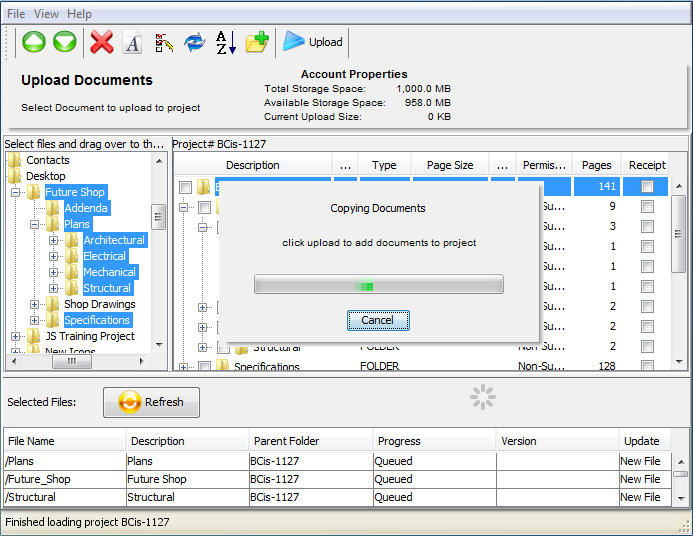Viewport: 693px width, 536px height.
Task: Cancel the Copying Documents dialog
Action: (x=377, y=320)
